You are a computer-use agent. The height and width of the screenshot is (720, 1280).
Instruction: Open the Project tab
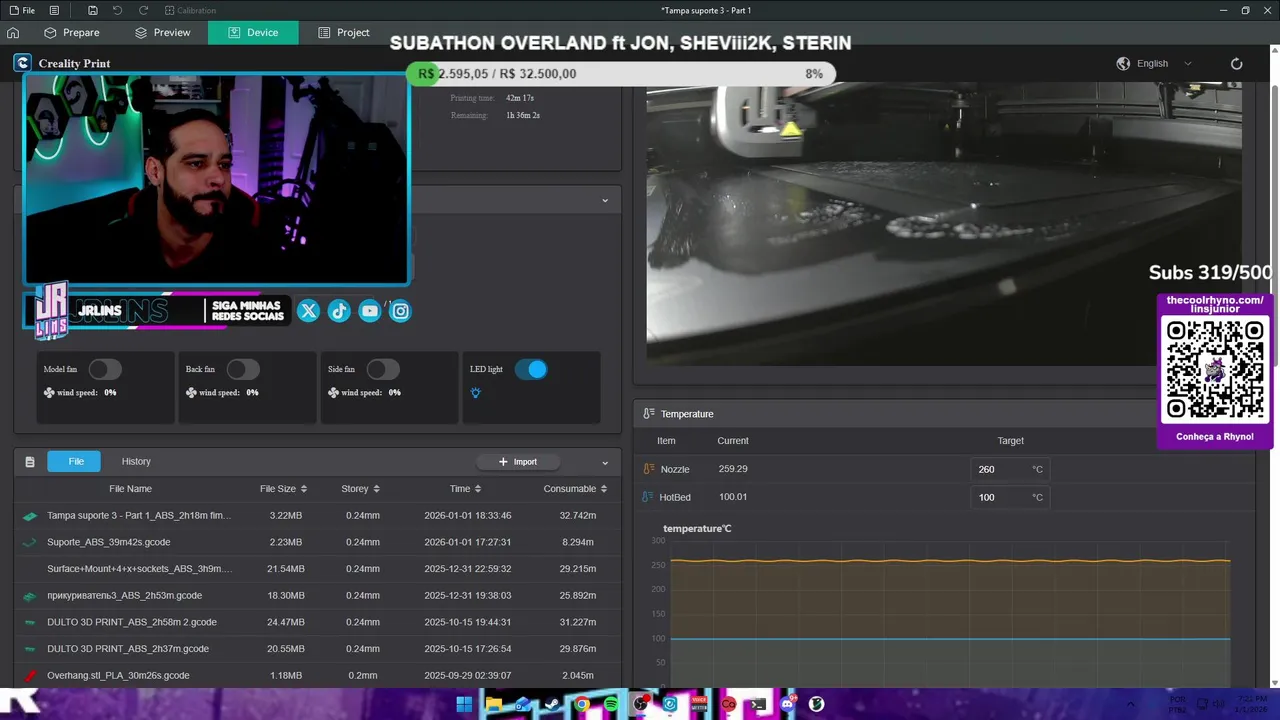coord(343,32)
